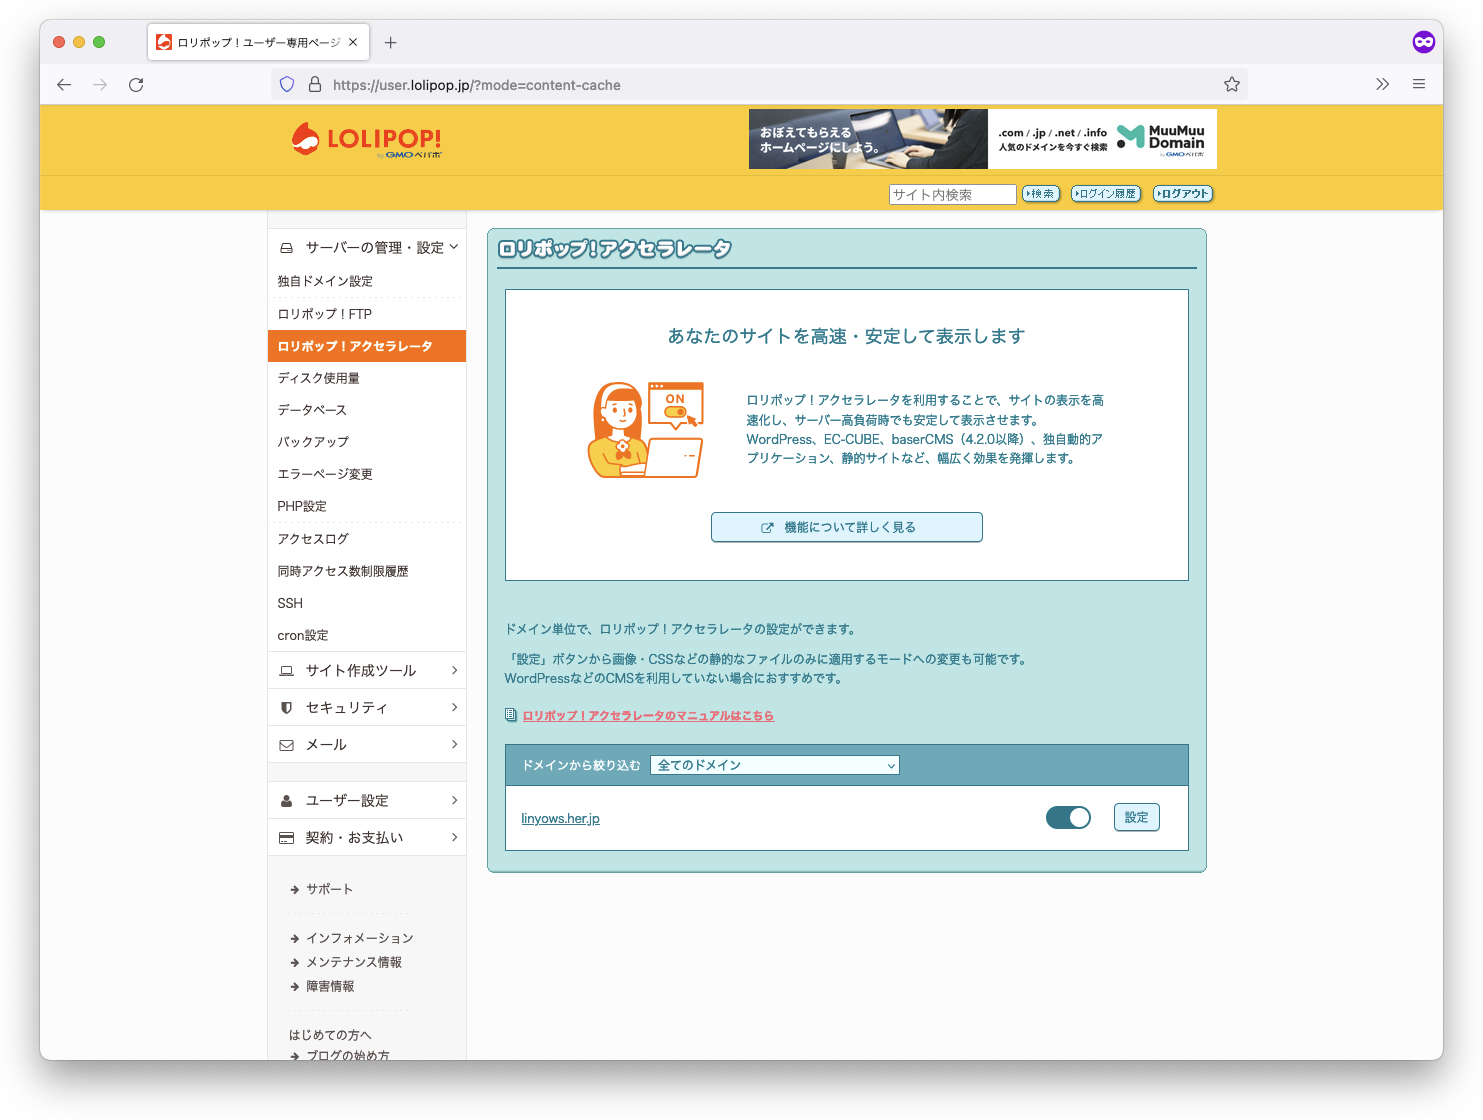Click the document icon beside the manual link

coord(509,714)
